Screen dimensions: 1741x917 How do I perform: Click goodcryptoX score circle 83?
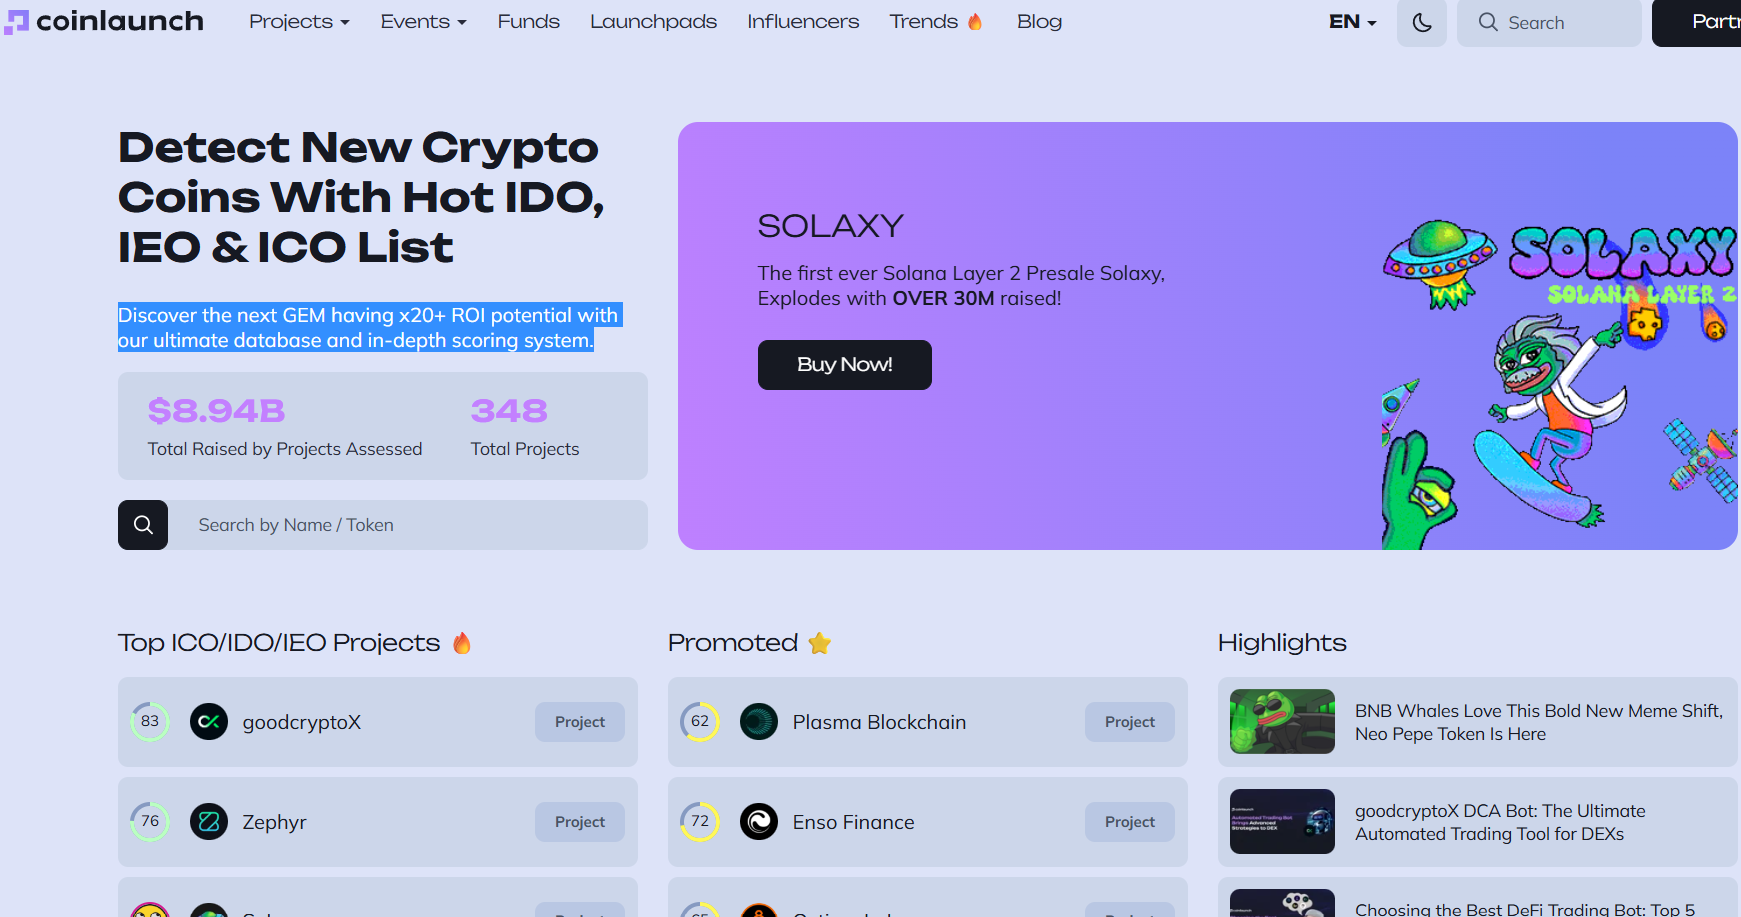(150, 722)
